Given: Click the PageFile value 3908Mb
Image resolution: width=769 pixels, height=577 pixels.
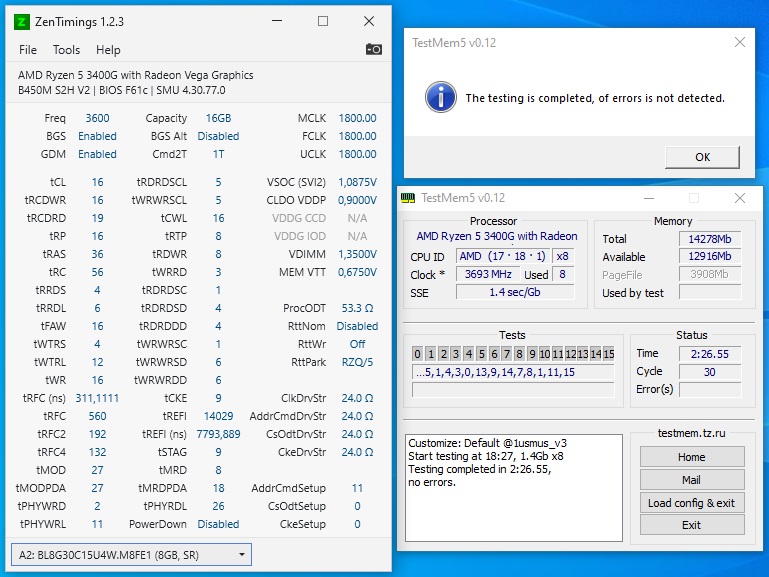Looking at the screenshot, I should coord(710,275).
